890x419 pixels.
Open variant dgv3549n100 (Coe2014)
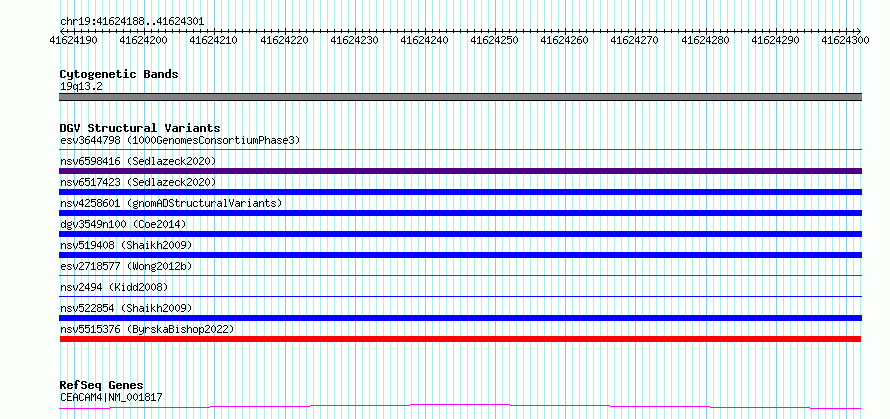pyautogui.click(x=123, y=224)
